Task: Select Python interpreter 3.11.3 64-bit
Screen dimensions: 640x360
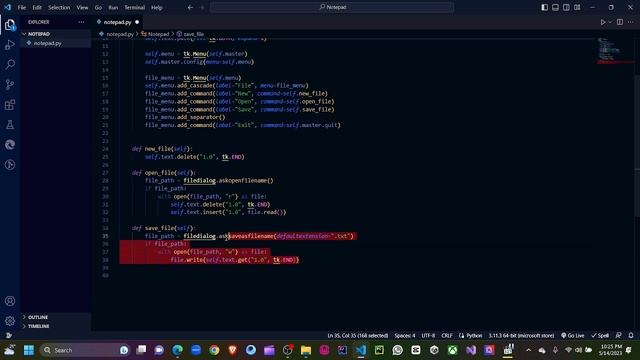Action: tap(521, 336)
